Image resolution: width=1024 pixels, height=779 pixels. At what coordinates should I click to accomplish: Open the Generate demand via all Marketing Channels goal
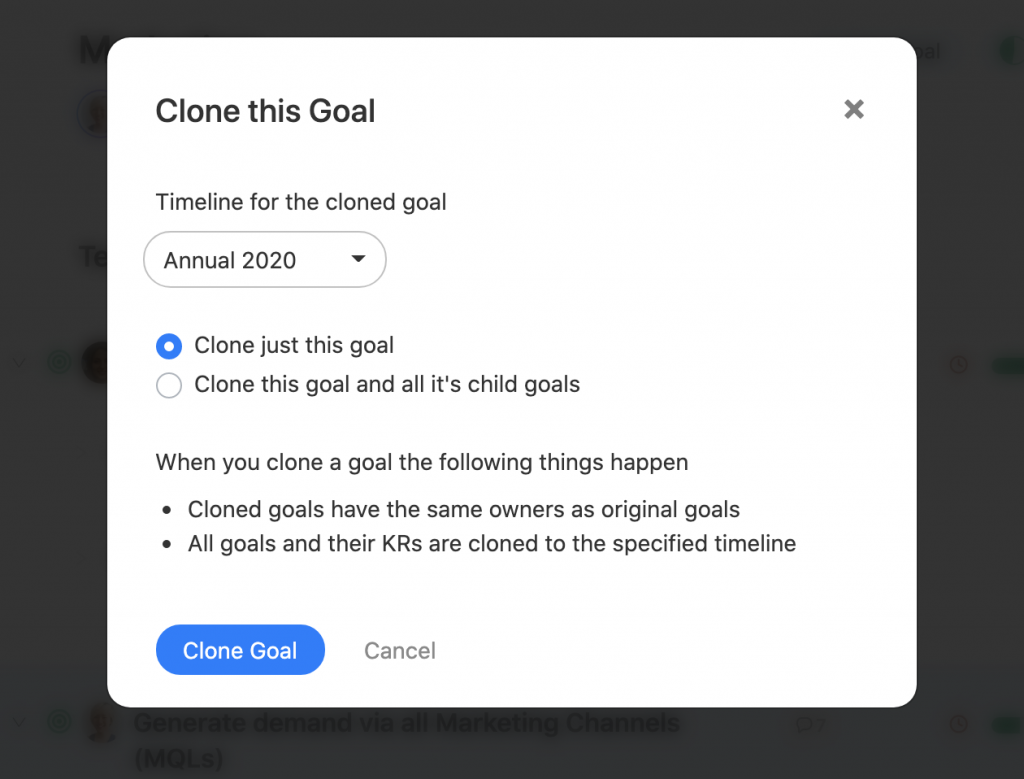point(406,740)
